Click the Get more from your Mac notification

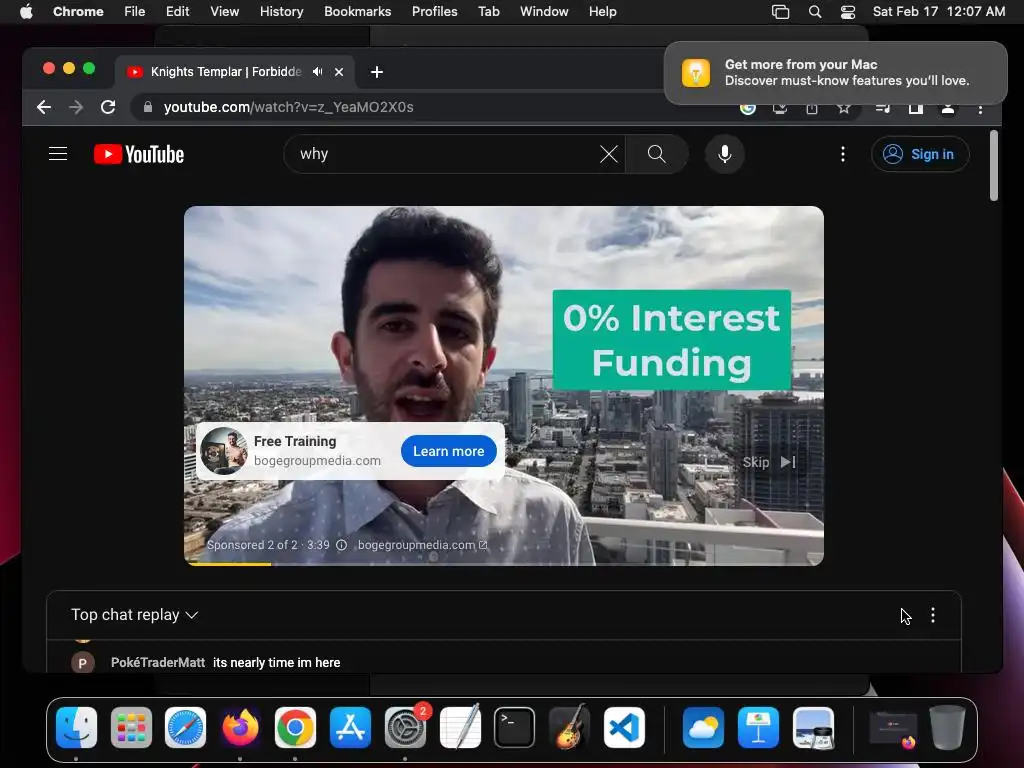(x=835, y=72)
